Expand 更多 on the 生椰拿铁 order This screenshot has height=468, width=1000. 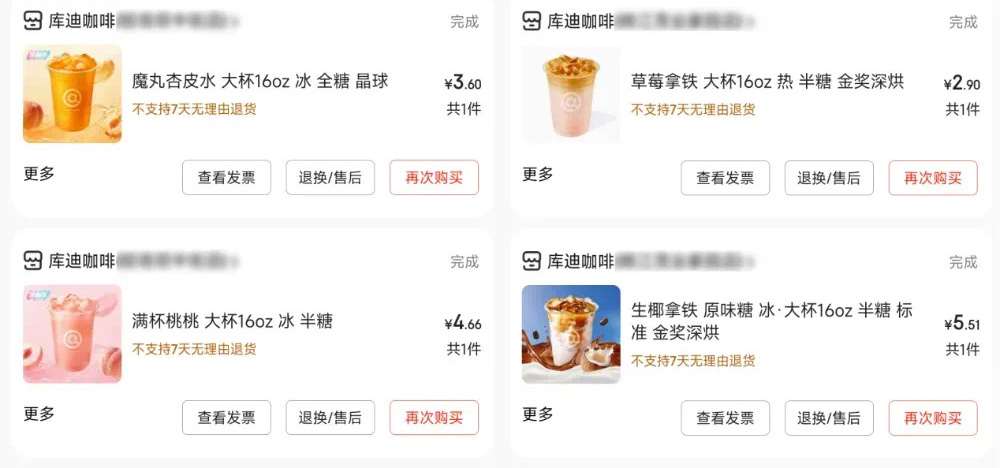538,414
